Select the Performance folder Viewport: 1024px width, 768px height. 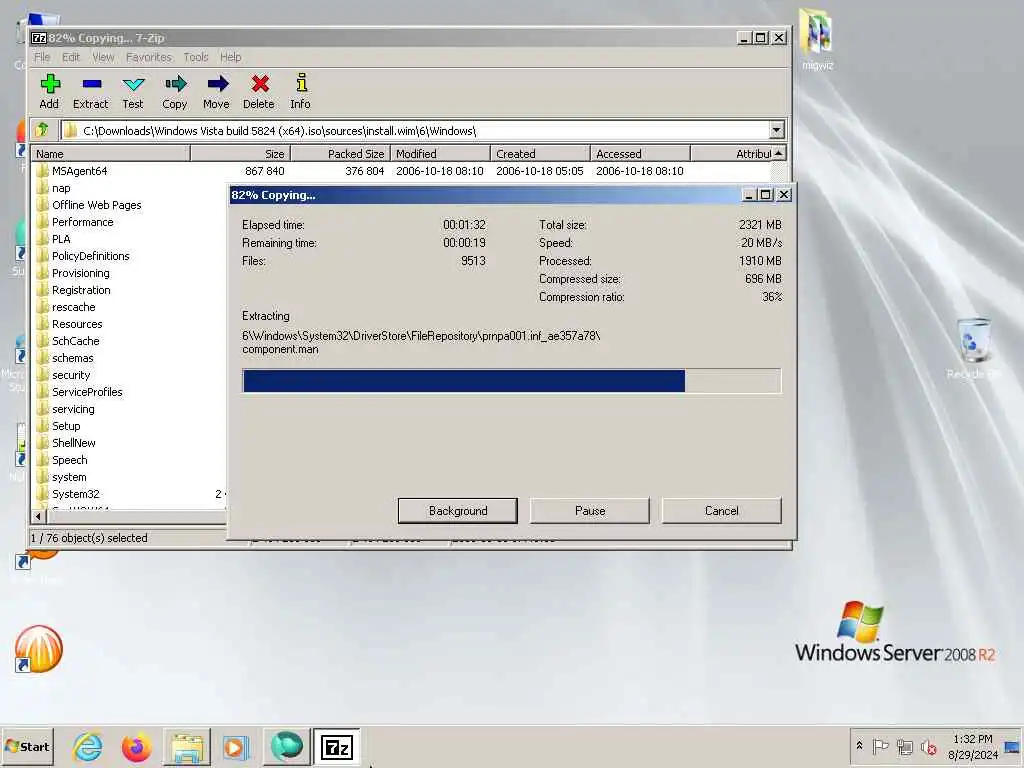[82, 222]
